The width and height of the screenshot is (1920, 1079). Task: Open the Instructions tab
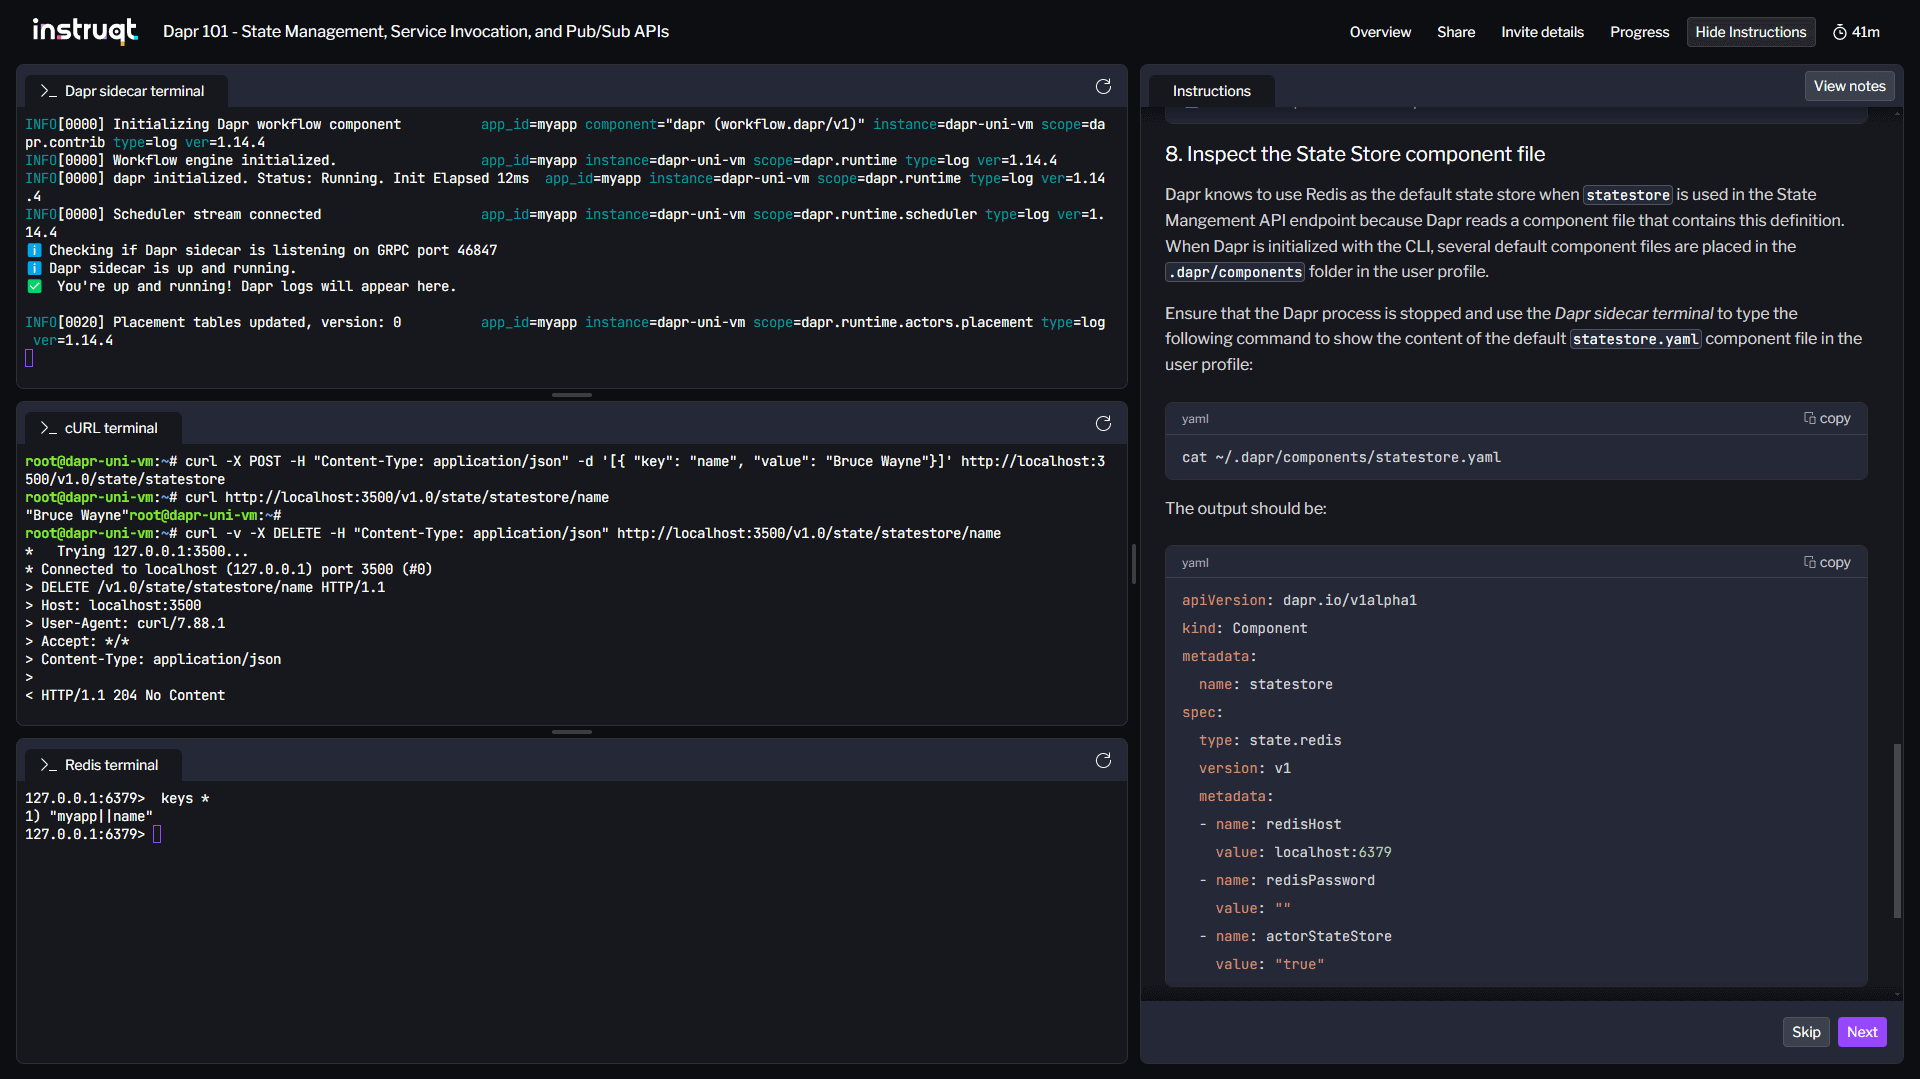point(1211,91)
